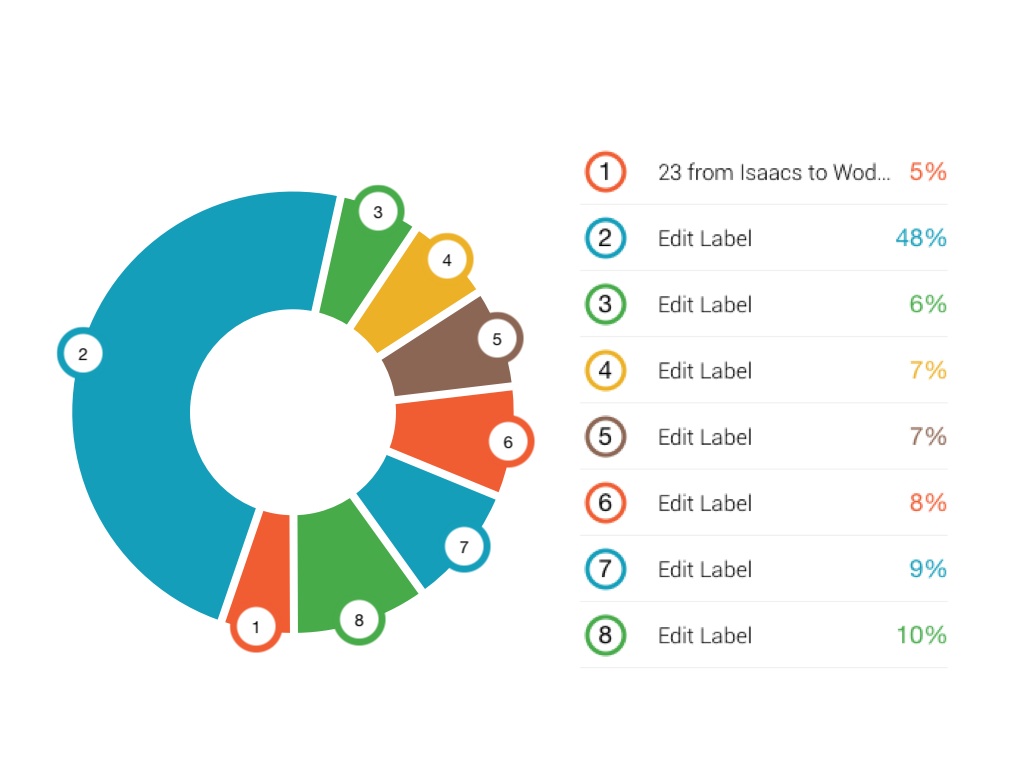Viewport: 1024px width, 768px height.
Task: Select the blue number 2 legend badge
Action: point(605,238)
